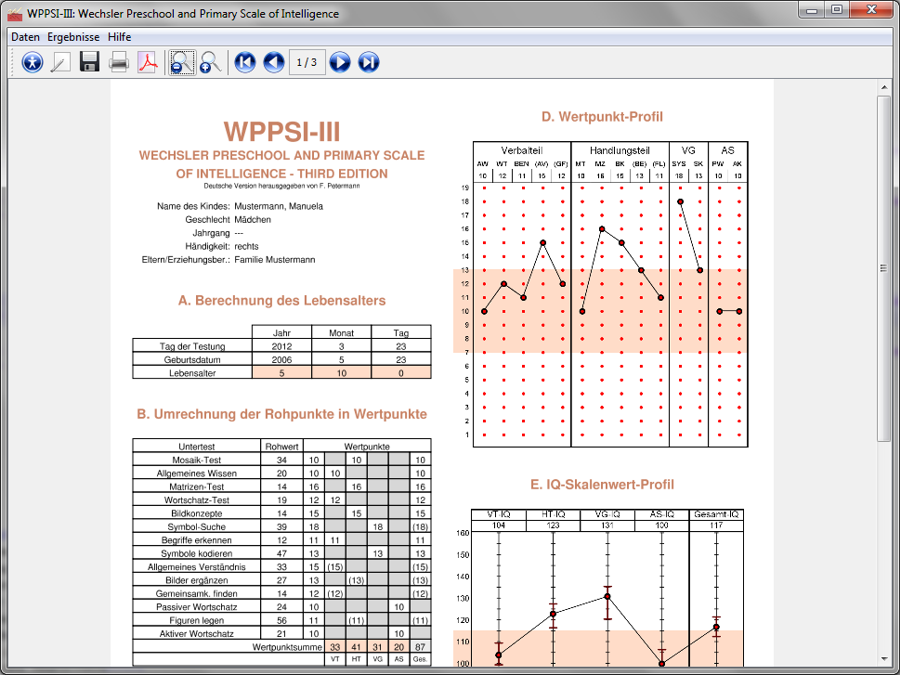
Task: Open the Ergebnisse menu
Action: pos(73,37)
